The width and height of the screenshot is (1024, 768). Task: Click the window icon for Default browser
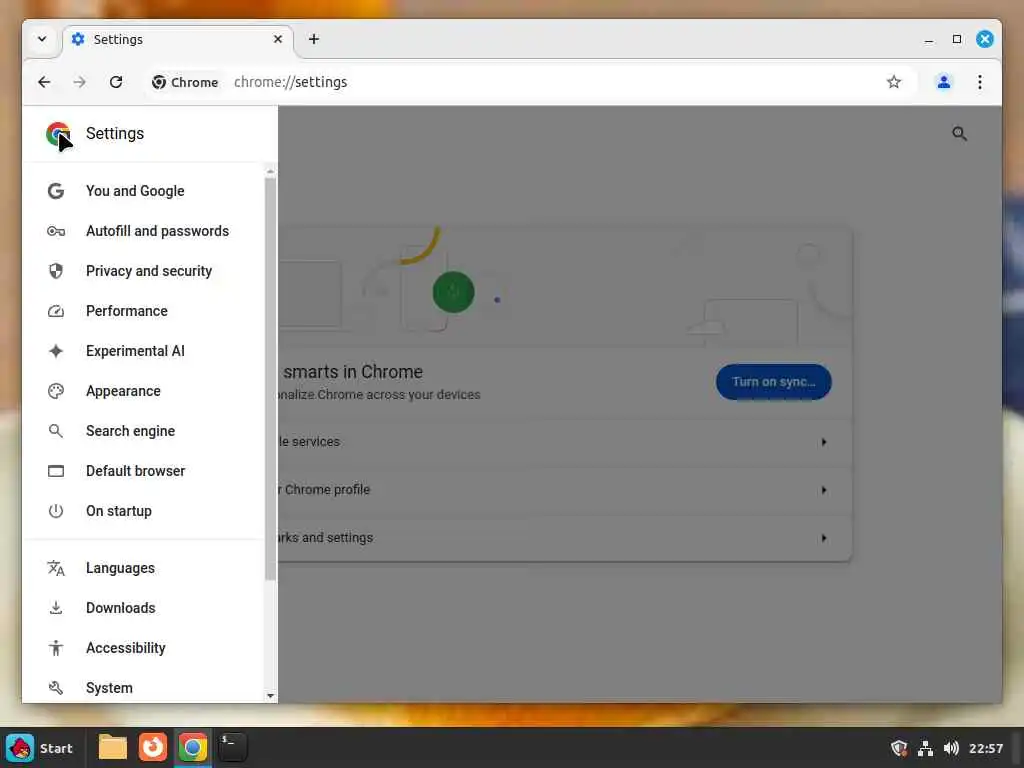tap(56, 471)
